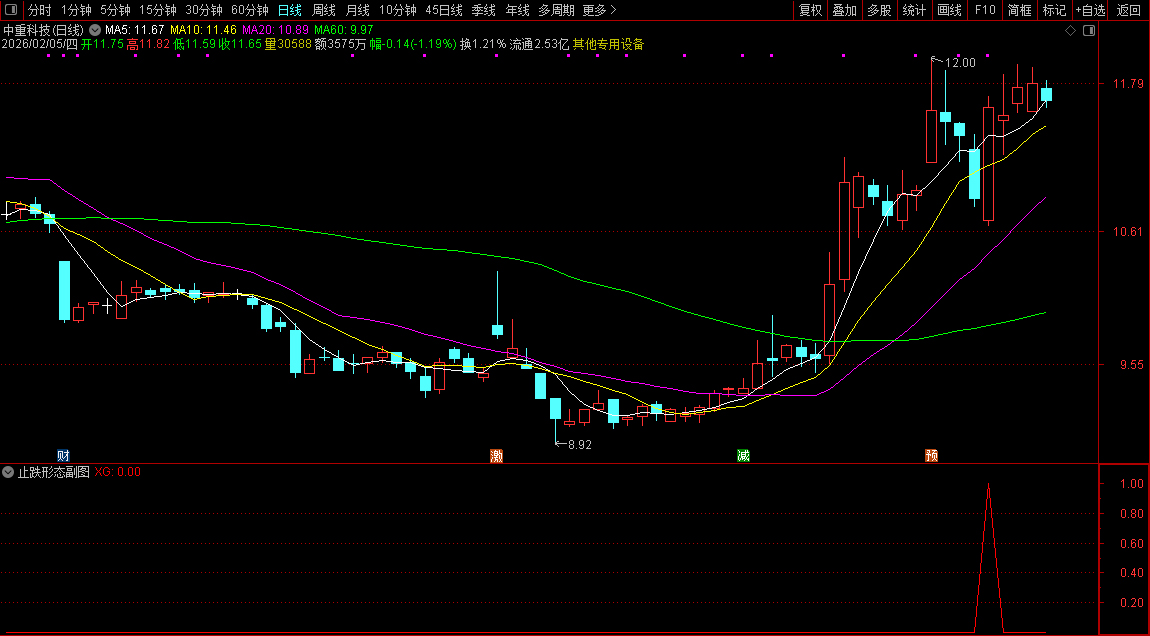1150x636 pixels.
Task: Click the 财 event marker on timeline
Action: 62,456
